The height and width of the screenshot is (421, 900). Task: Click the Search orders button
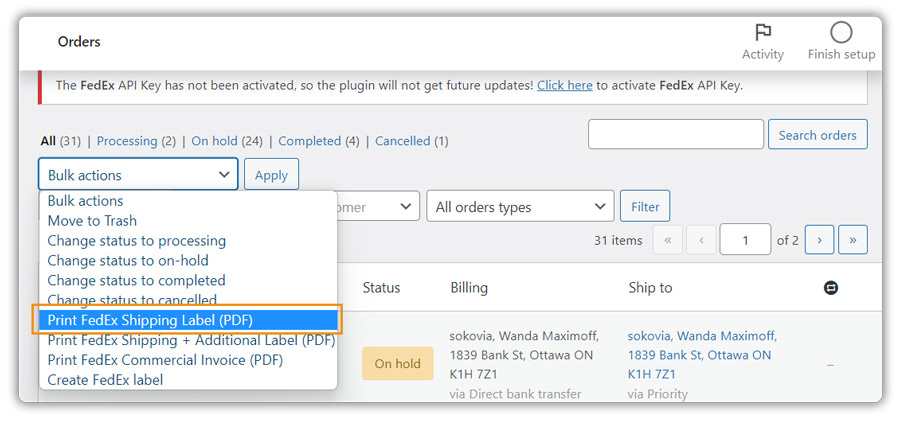[817, 135]
